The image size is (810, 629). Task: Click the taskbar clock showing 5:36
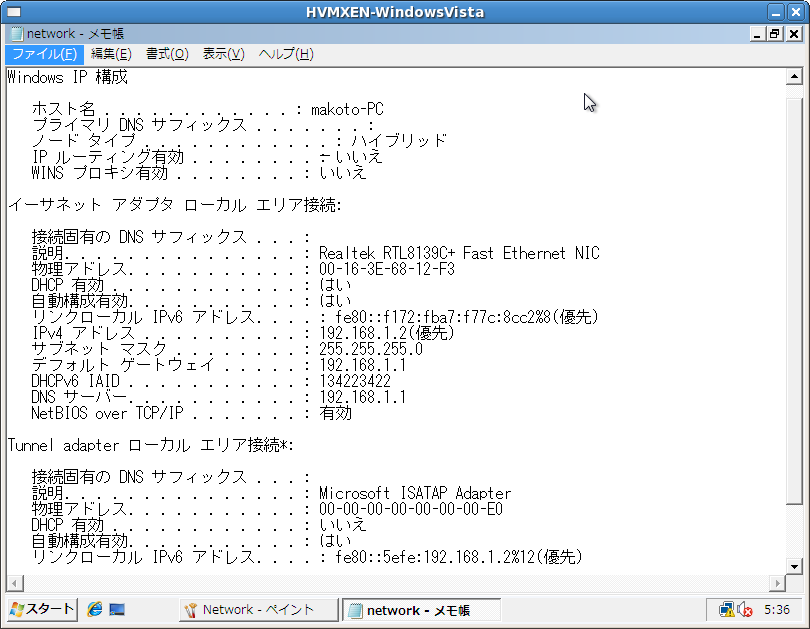coord(777,609)
